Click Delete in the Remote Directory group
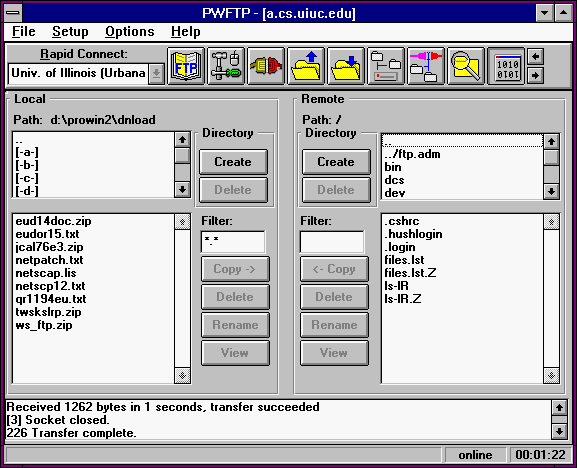The width and height of the screenshot is (577, 468). click(x=336, y=190)
